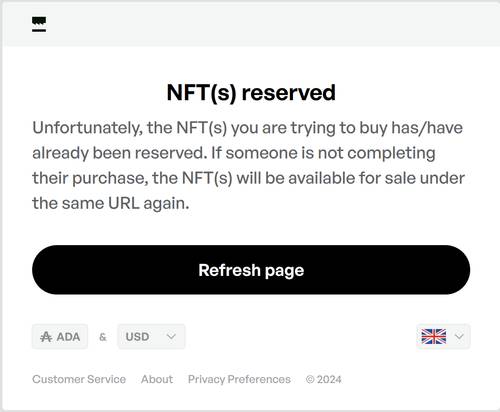Click the site logo in the header
This screenshot has width=500, height=412.
click(39, 25)
